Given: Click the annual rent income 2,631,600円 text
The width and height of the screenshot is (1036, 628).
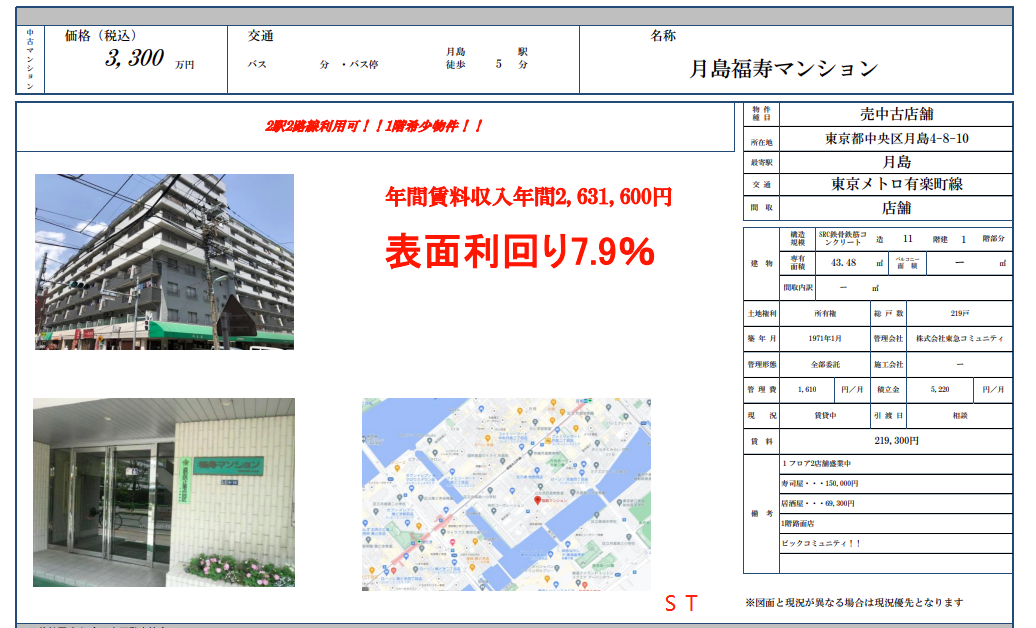Looking at the screenshot, I should (x=528, y=197).
